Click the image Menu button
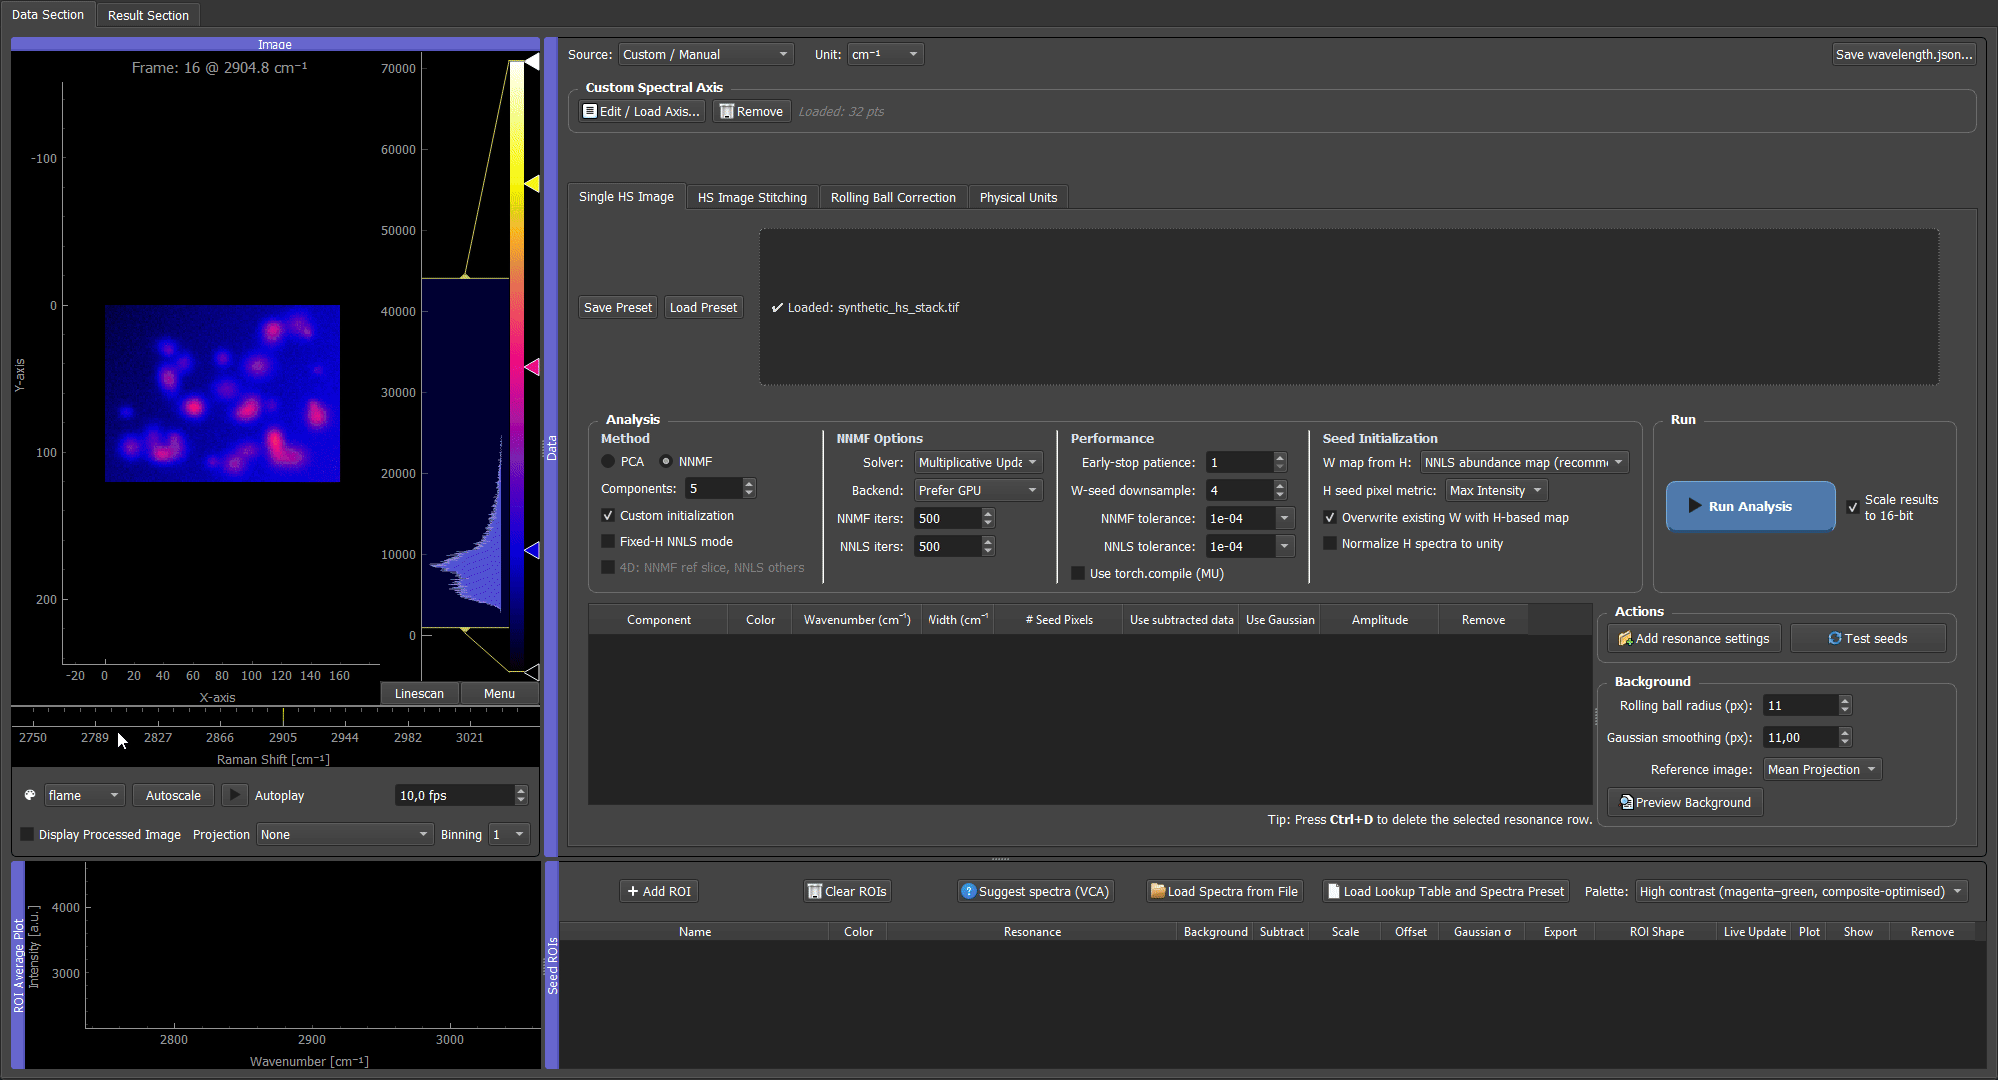This screenshot has height=1080, width=1998. pos(499,693)
